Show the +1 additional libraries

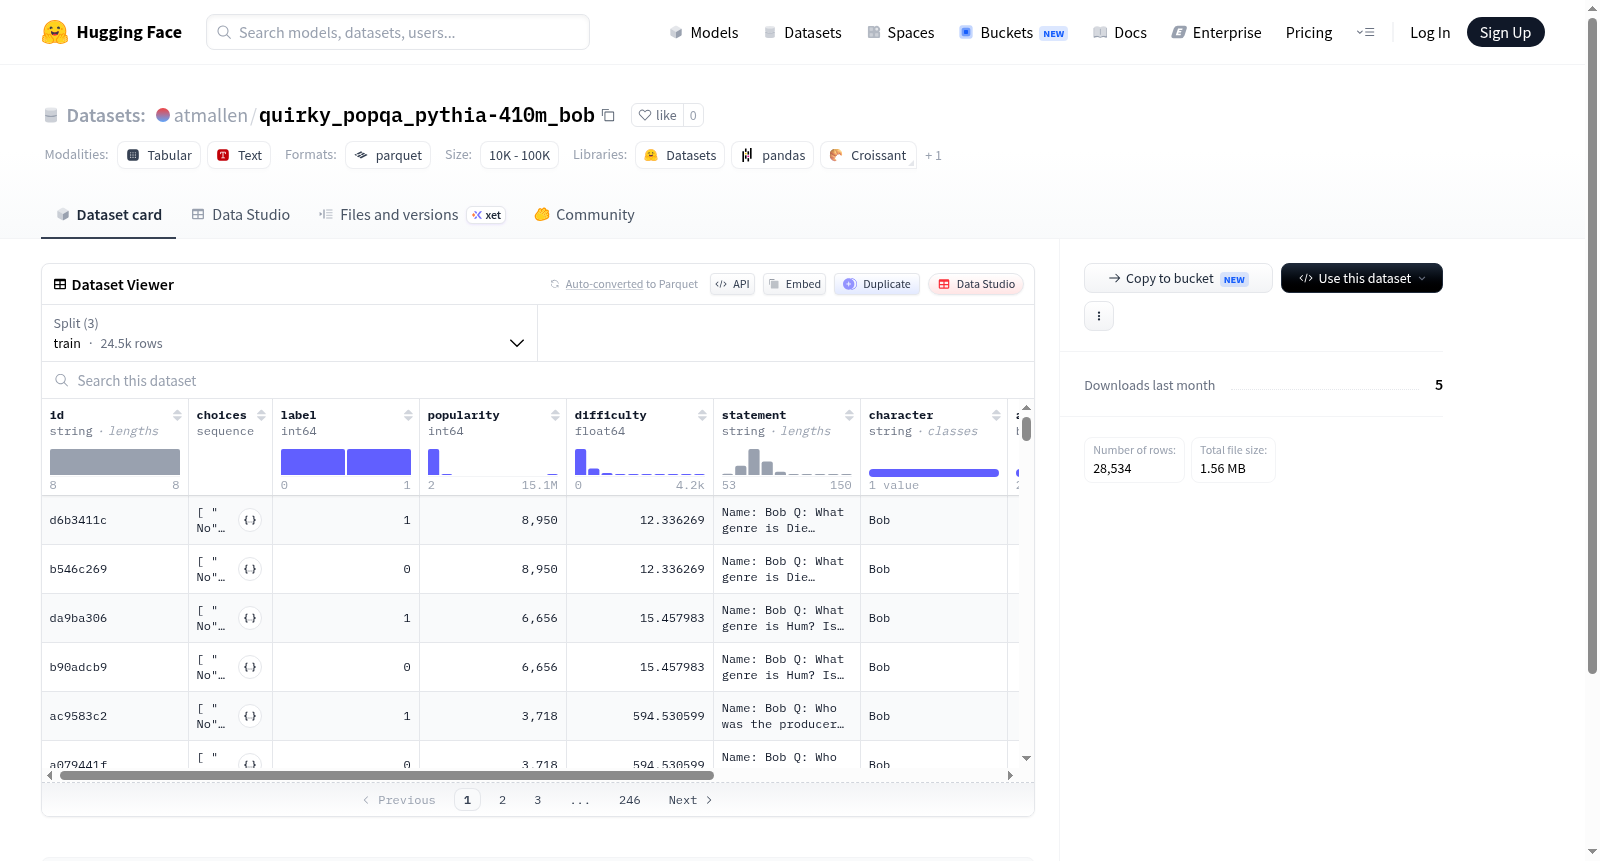pos(933,155)
